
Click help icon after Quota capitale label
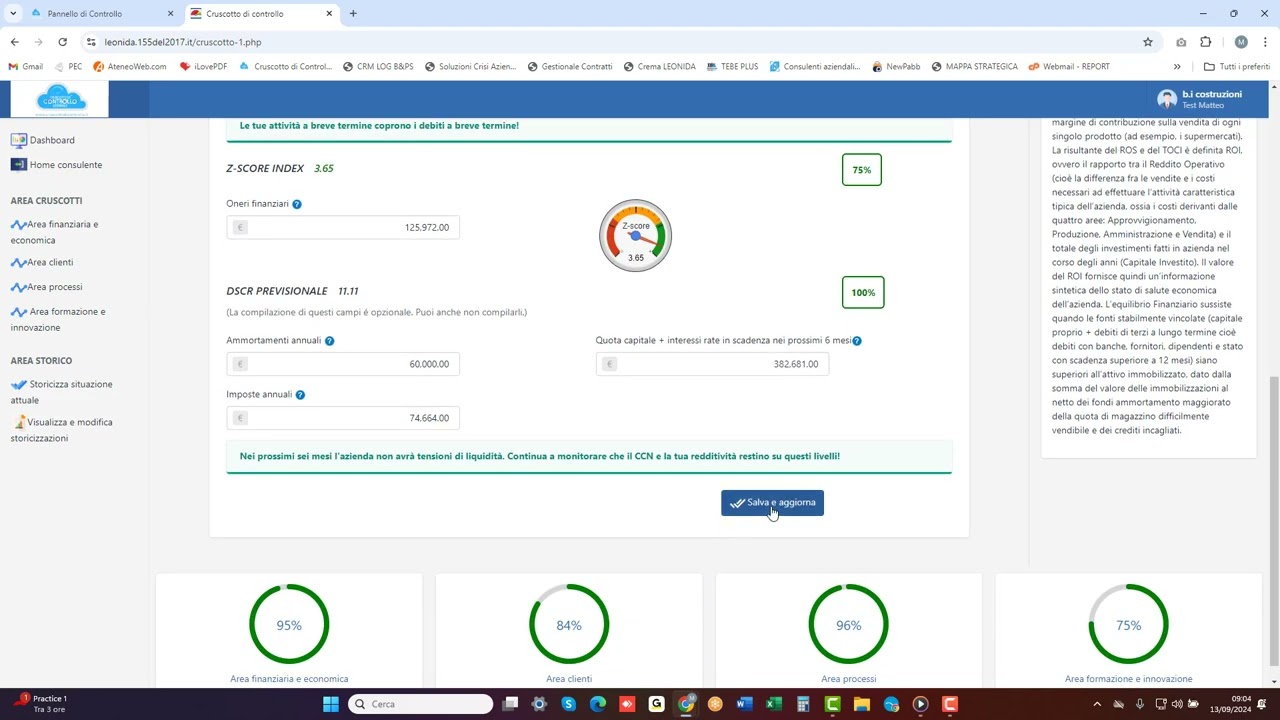tap(857, 341)
